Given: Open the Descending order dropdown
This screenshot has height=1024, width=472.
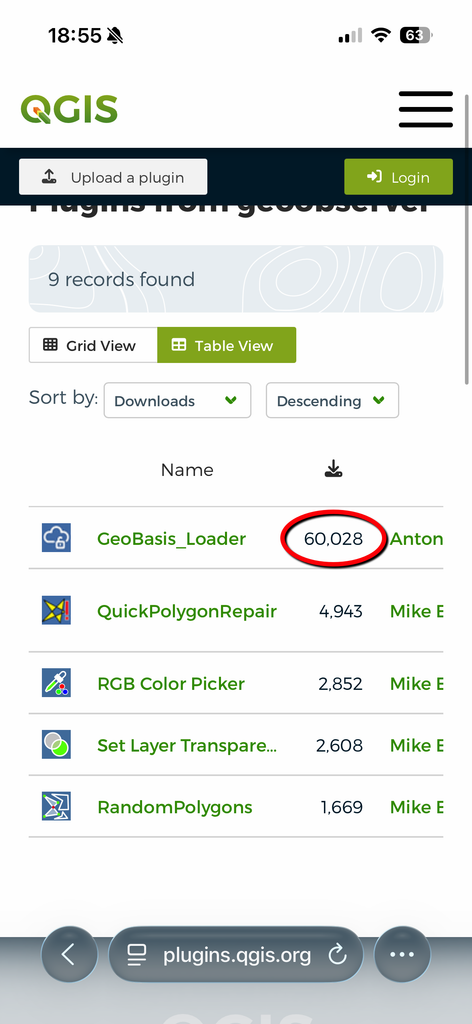Looking at the screenshot, I should 332,400.
